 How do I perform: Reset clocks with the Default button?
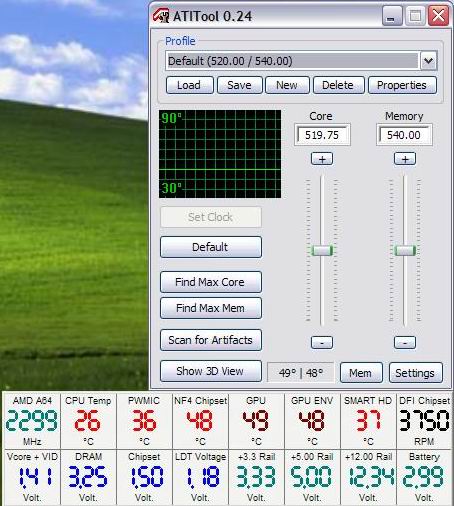click(211, 247)
